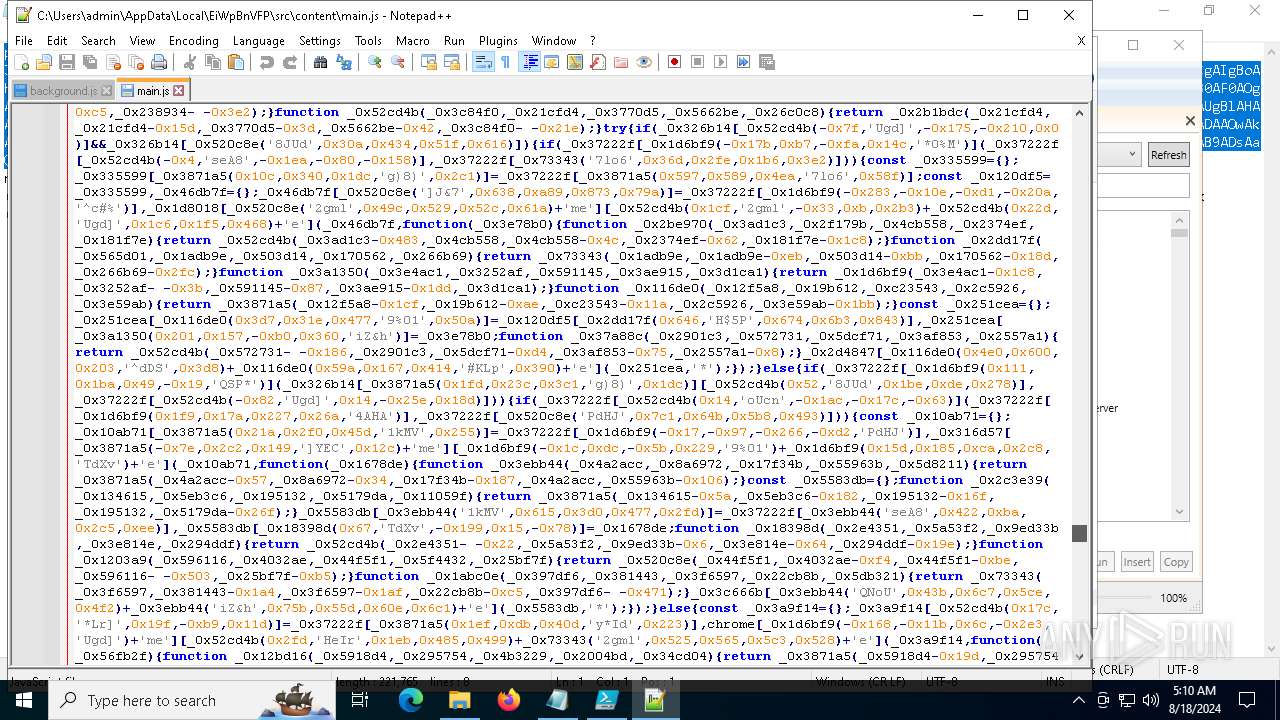
Task: Open the Run menu
Action: 454,41
